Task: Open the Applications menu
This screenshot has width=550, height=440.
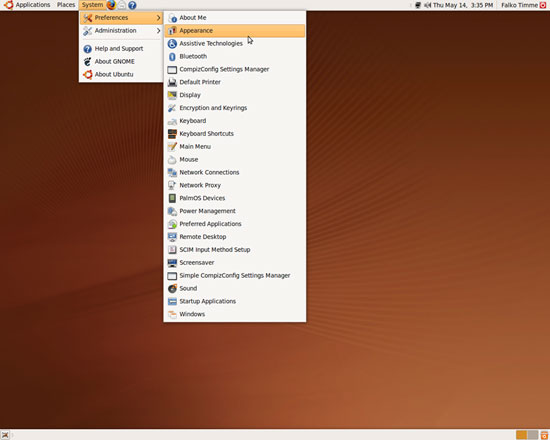Action: (x=27, y=5)
